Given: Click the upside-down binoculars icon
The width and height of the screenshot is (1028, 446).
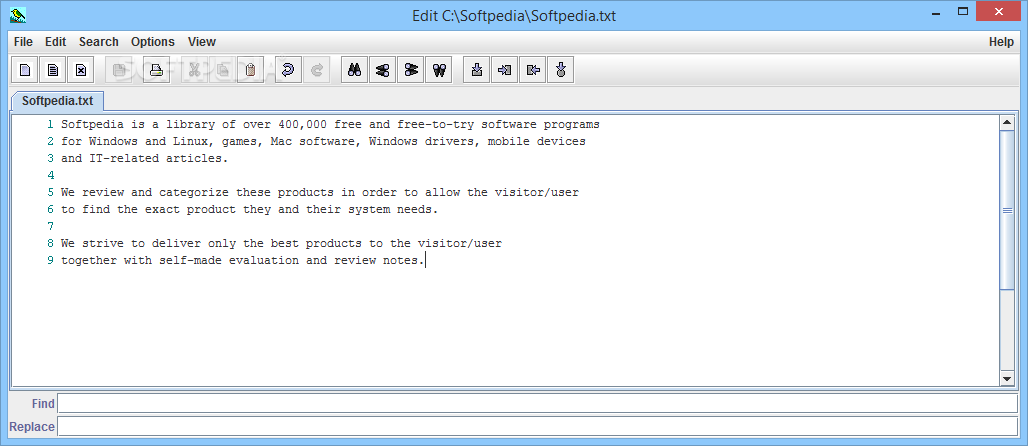Looking at the screenshot, I should [x=439, y=70].
